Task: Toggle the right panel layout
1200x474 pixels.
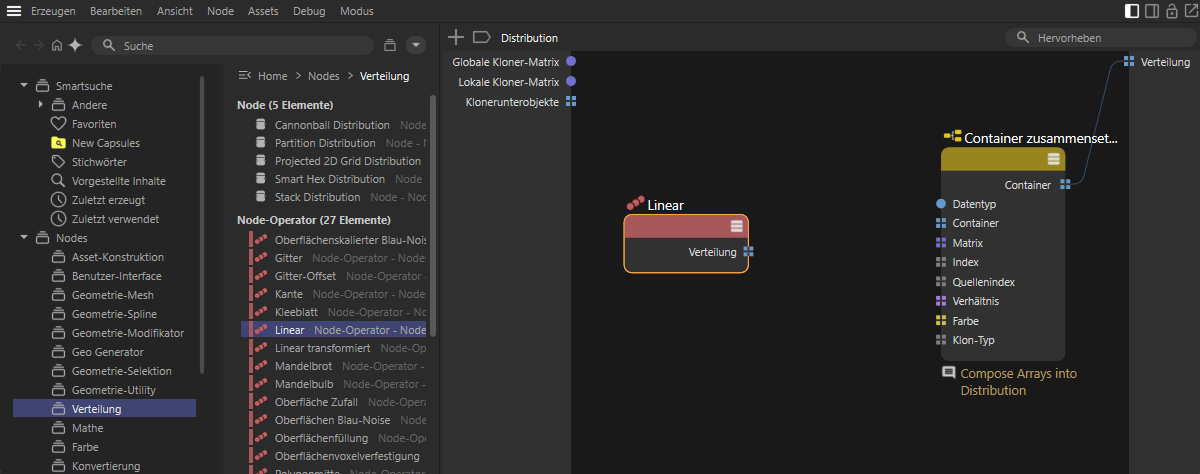Action: tap(1152, 11)
